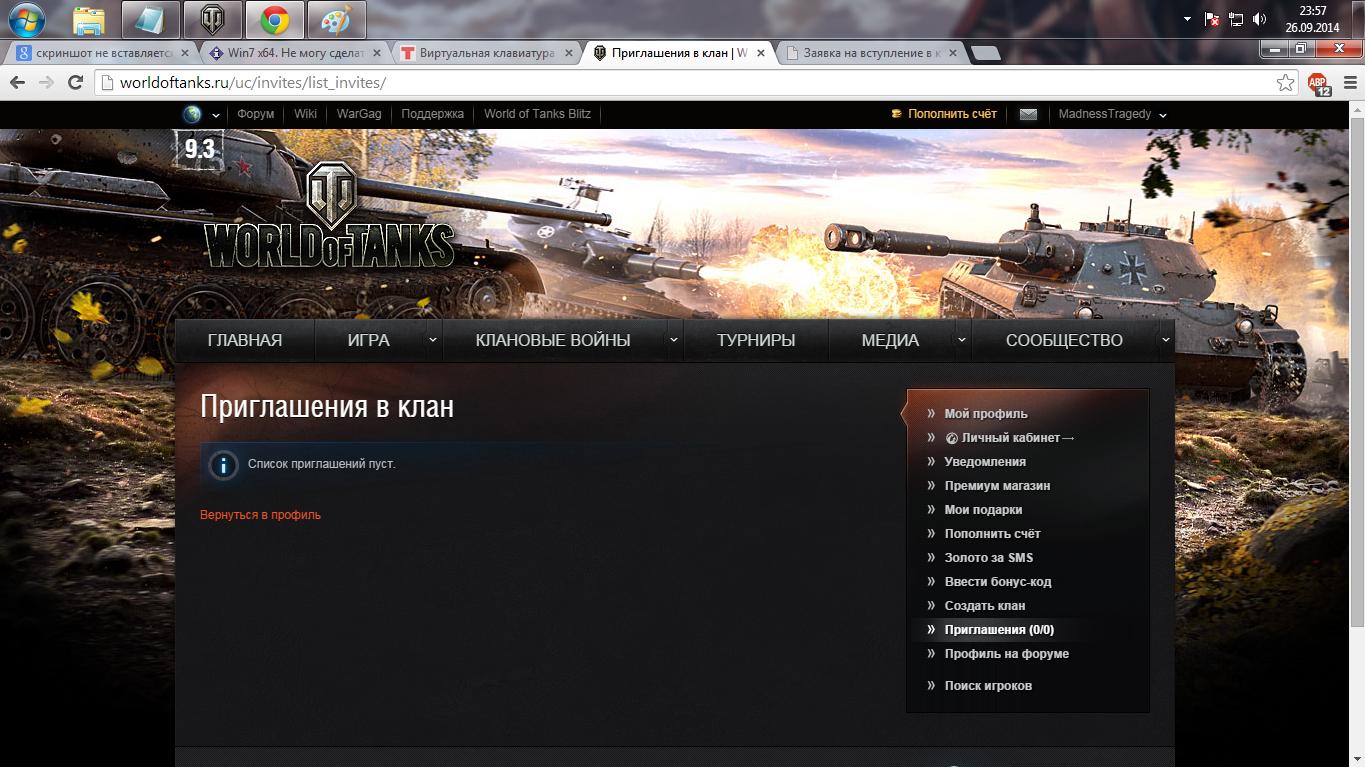The width and height of the screenshot is (1365, 767).
Task: Open the ИГРА menu item
Action: click(369, 340)
